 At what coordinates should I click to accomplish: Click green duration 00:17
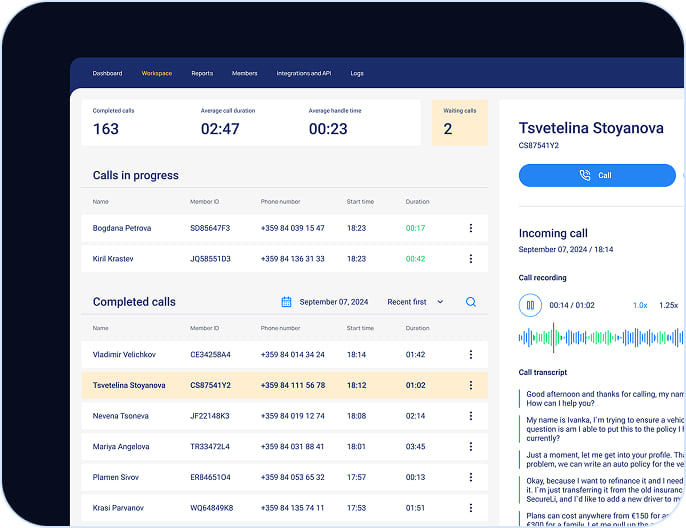pos(415,228)
